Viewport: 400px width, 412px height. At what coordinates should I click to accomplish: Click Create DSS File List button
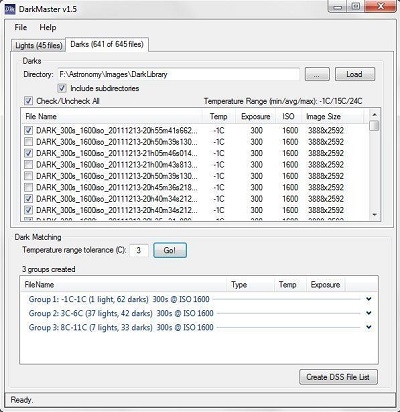(x=338, y=377)
